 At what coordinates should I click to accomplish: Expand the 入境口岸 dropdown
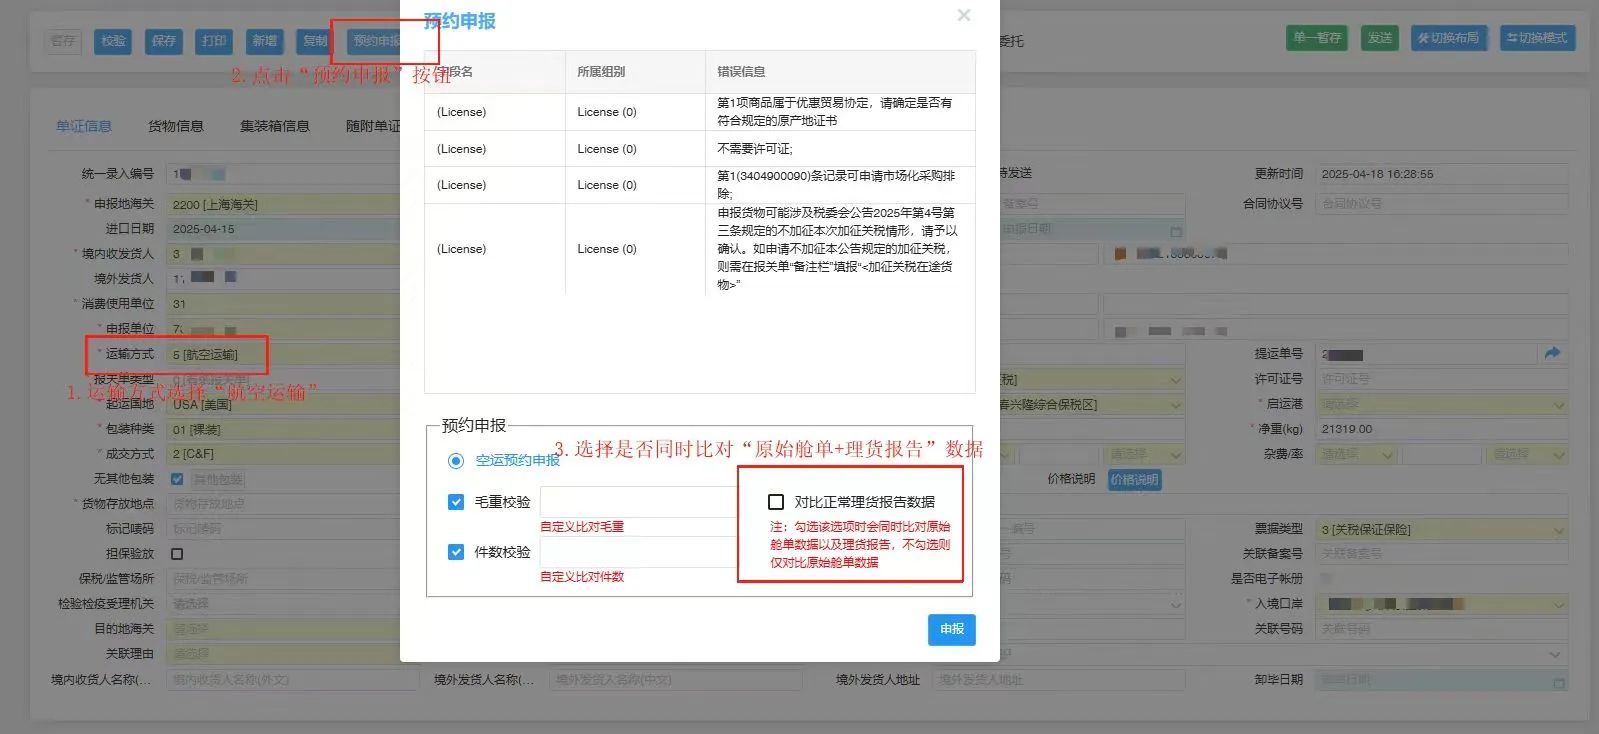tap(1557, 605)
